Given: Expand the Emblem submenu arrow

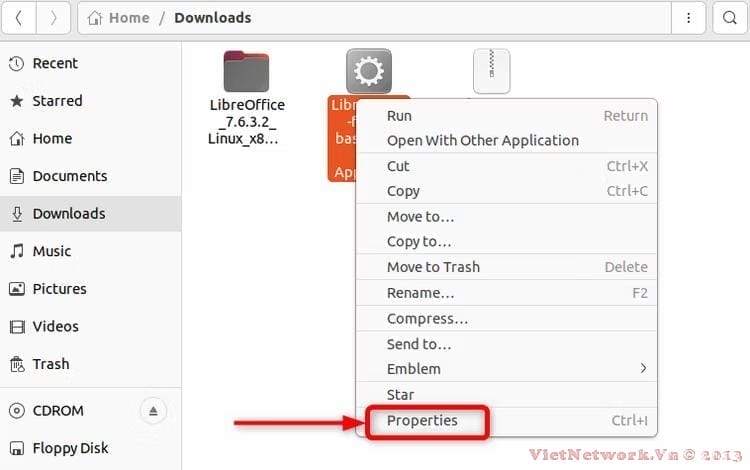Looking at the screenshot, I should 643,369.
